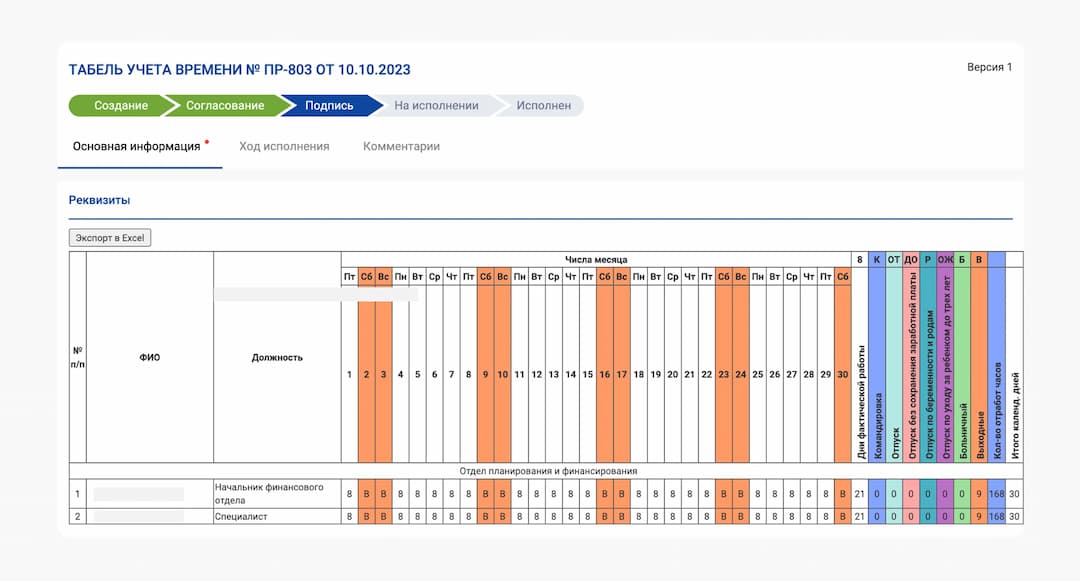Click the 30 calendar days cell for Специалист

(1015, 516)
